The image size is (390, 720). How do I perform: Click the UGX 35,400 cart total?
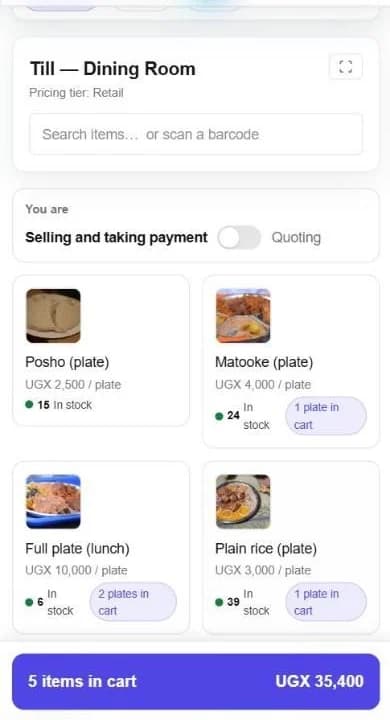coord(319,681)
